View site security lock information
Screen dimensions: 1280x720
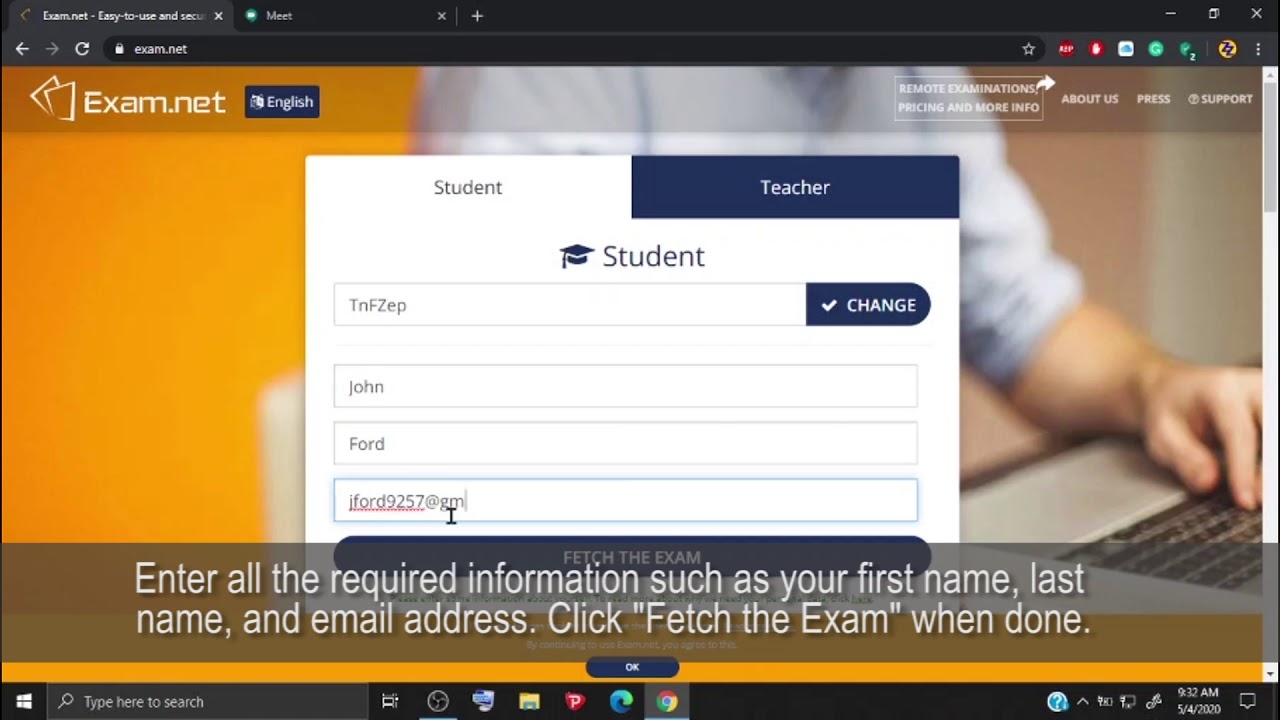119,48
